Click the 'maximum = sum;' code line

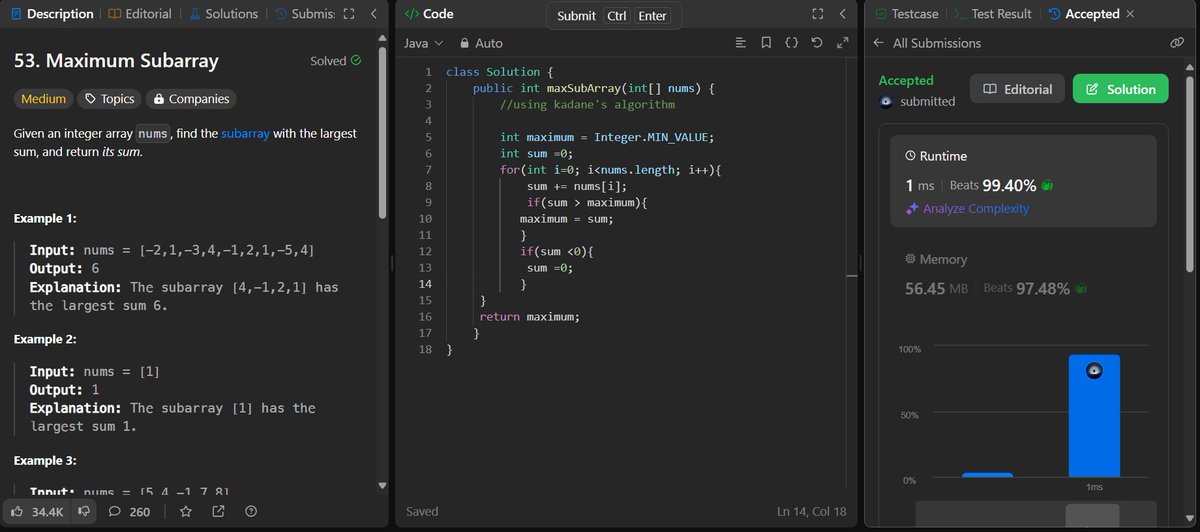pos(566,219)
